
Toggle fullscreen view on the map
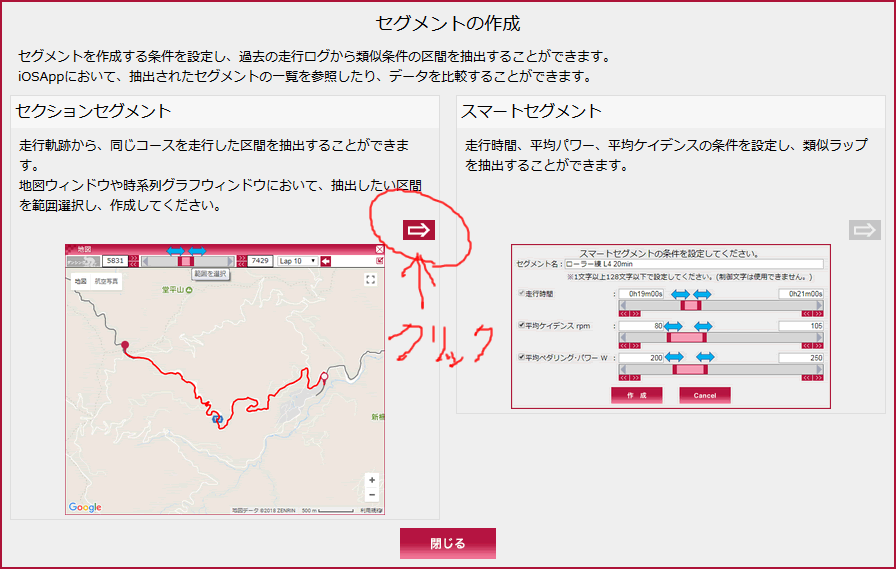click(x=370, y=279)
